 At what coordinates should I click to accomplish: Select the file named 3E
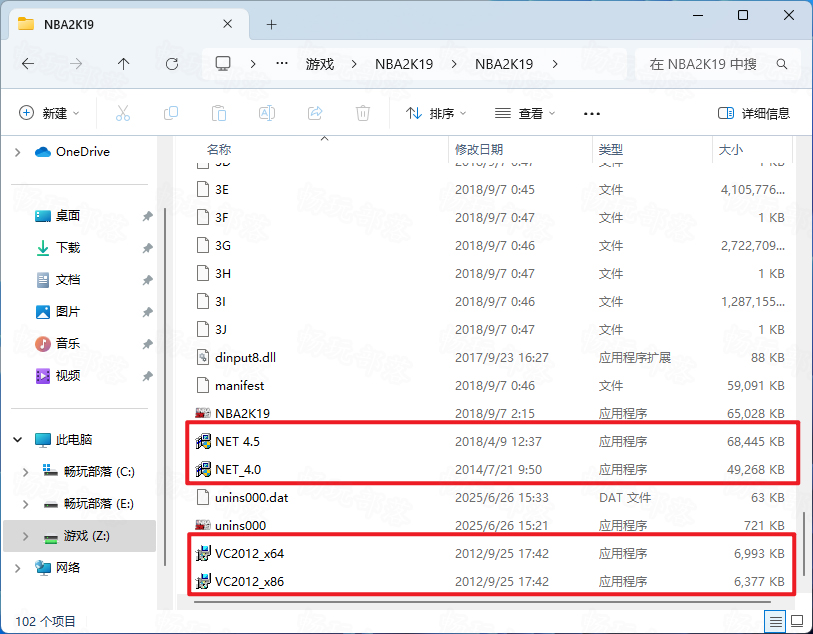coord(222,189)
